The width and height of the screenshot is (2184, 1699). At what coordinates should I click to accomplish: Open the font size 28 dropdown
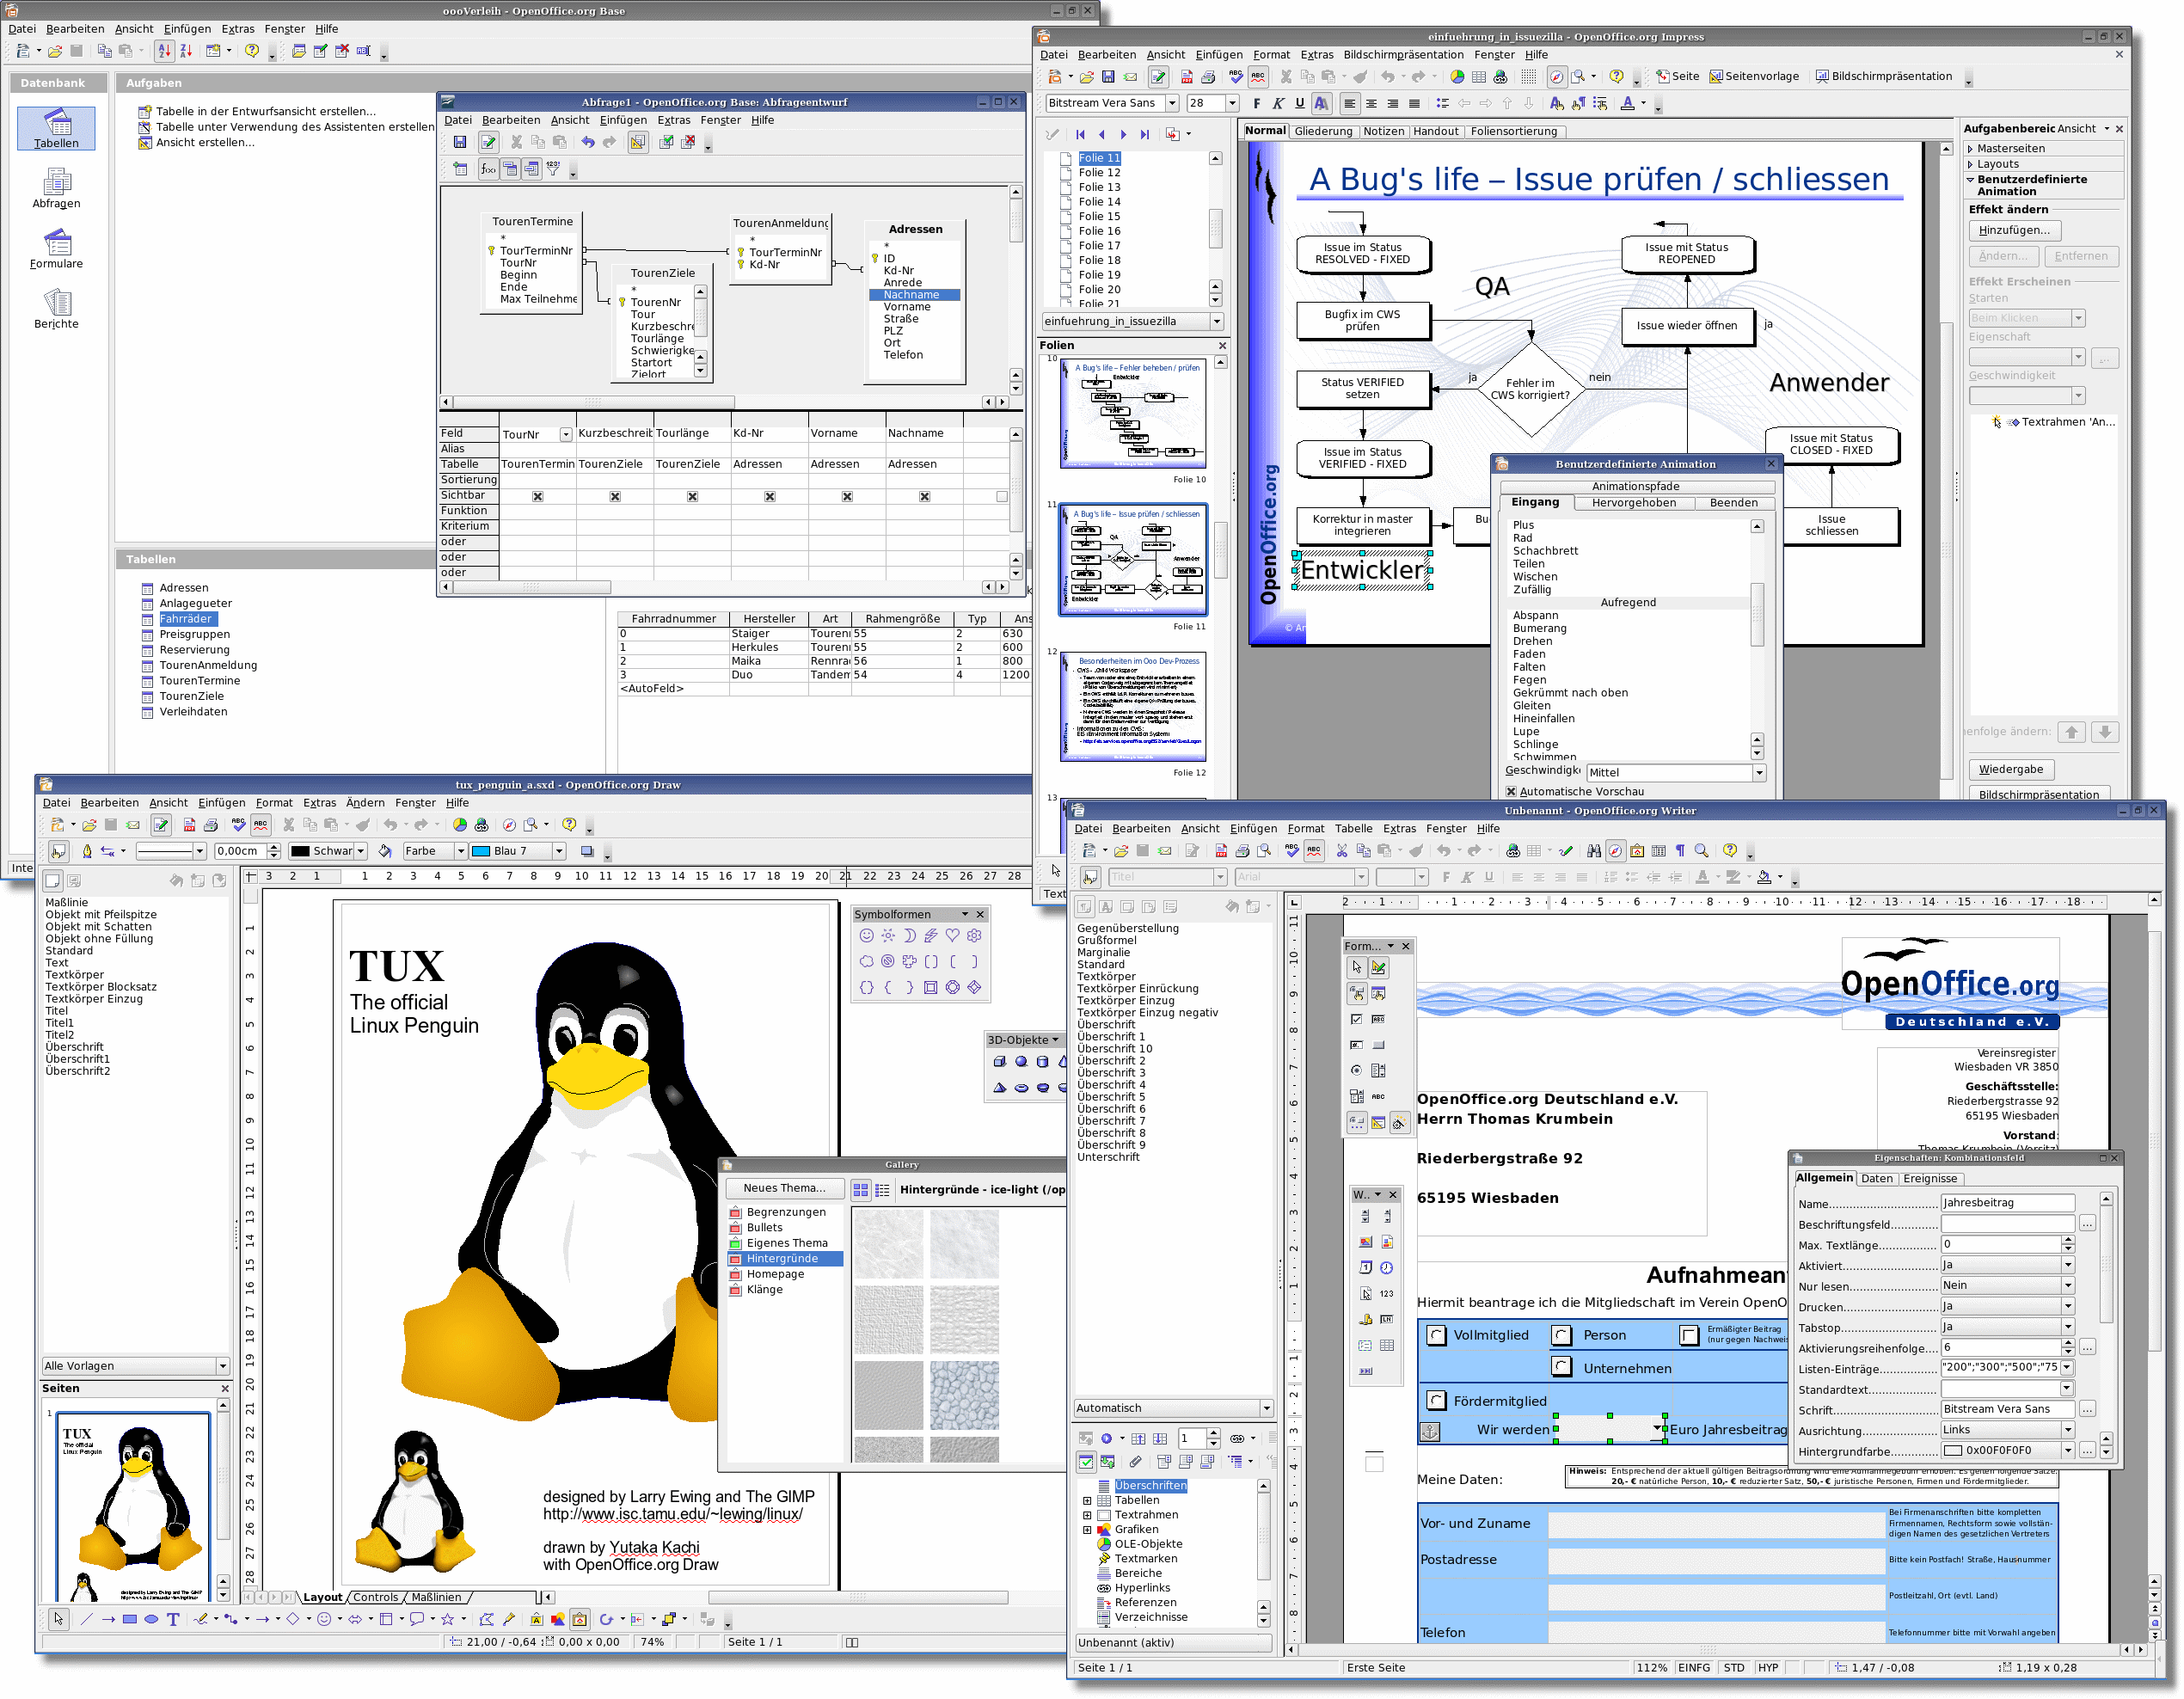(x=1232, y=103)
